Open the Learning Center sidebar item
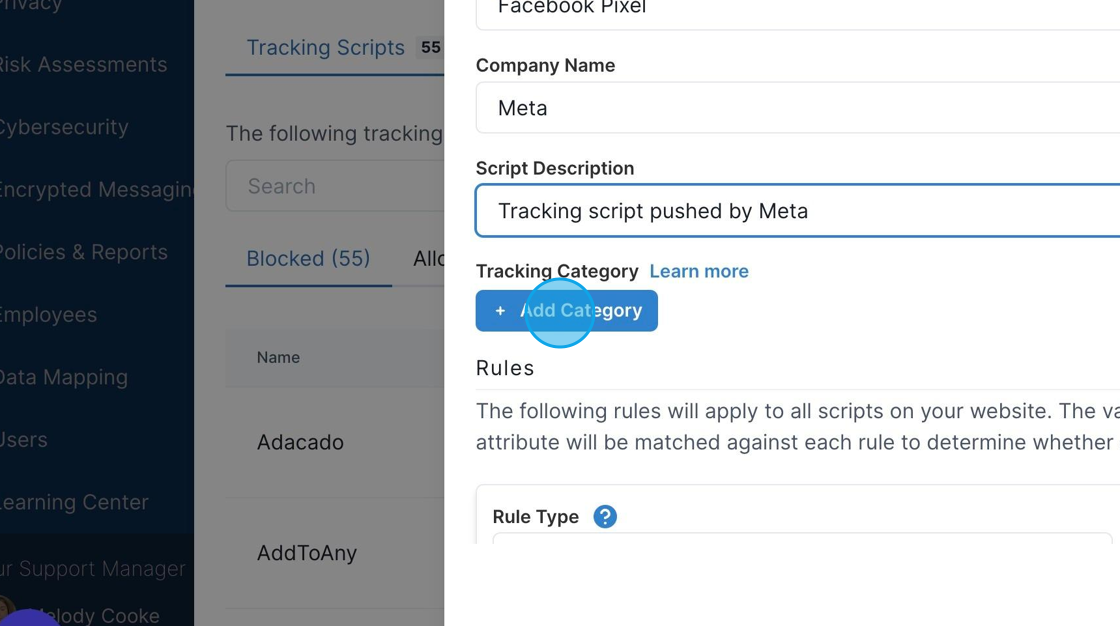 pyautogui.click(x=74, y=502)
